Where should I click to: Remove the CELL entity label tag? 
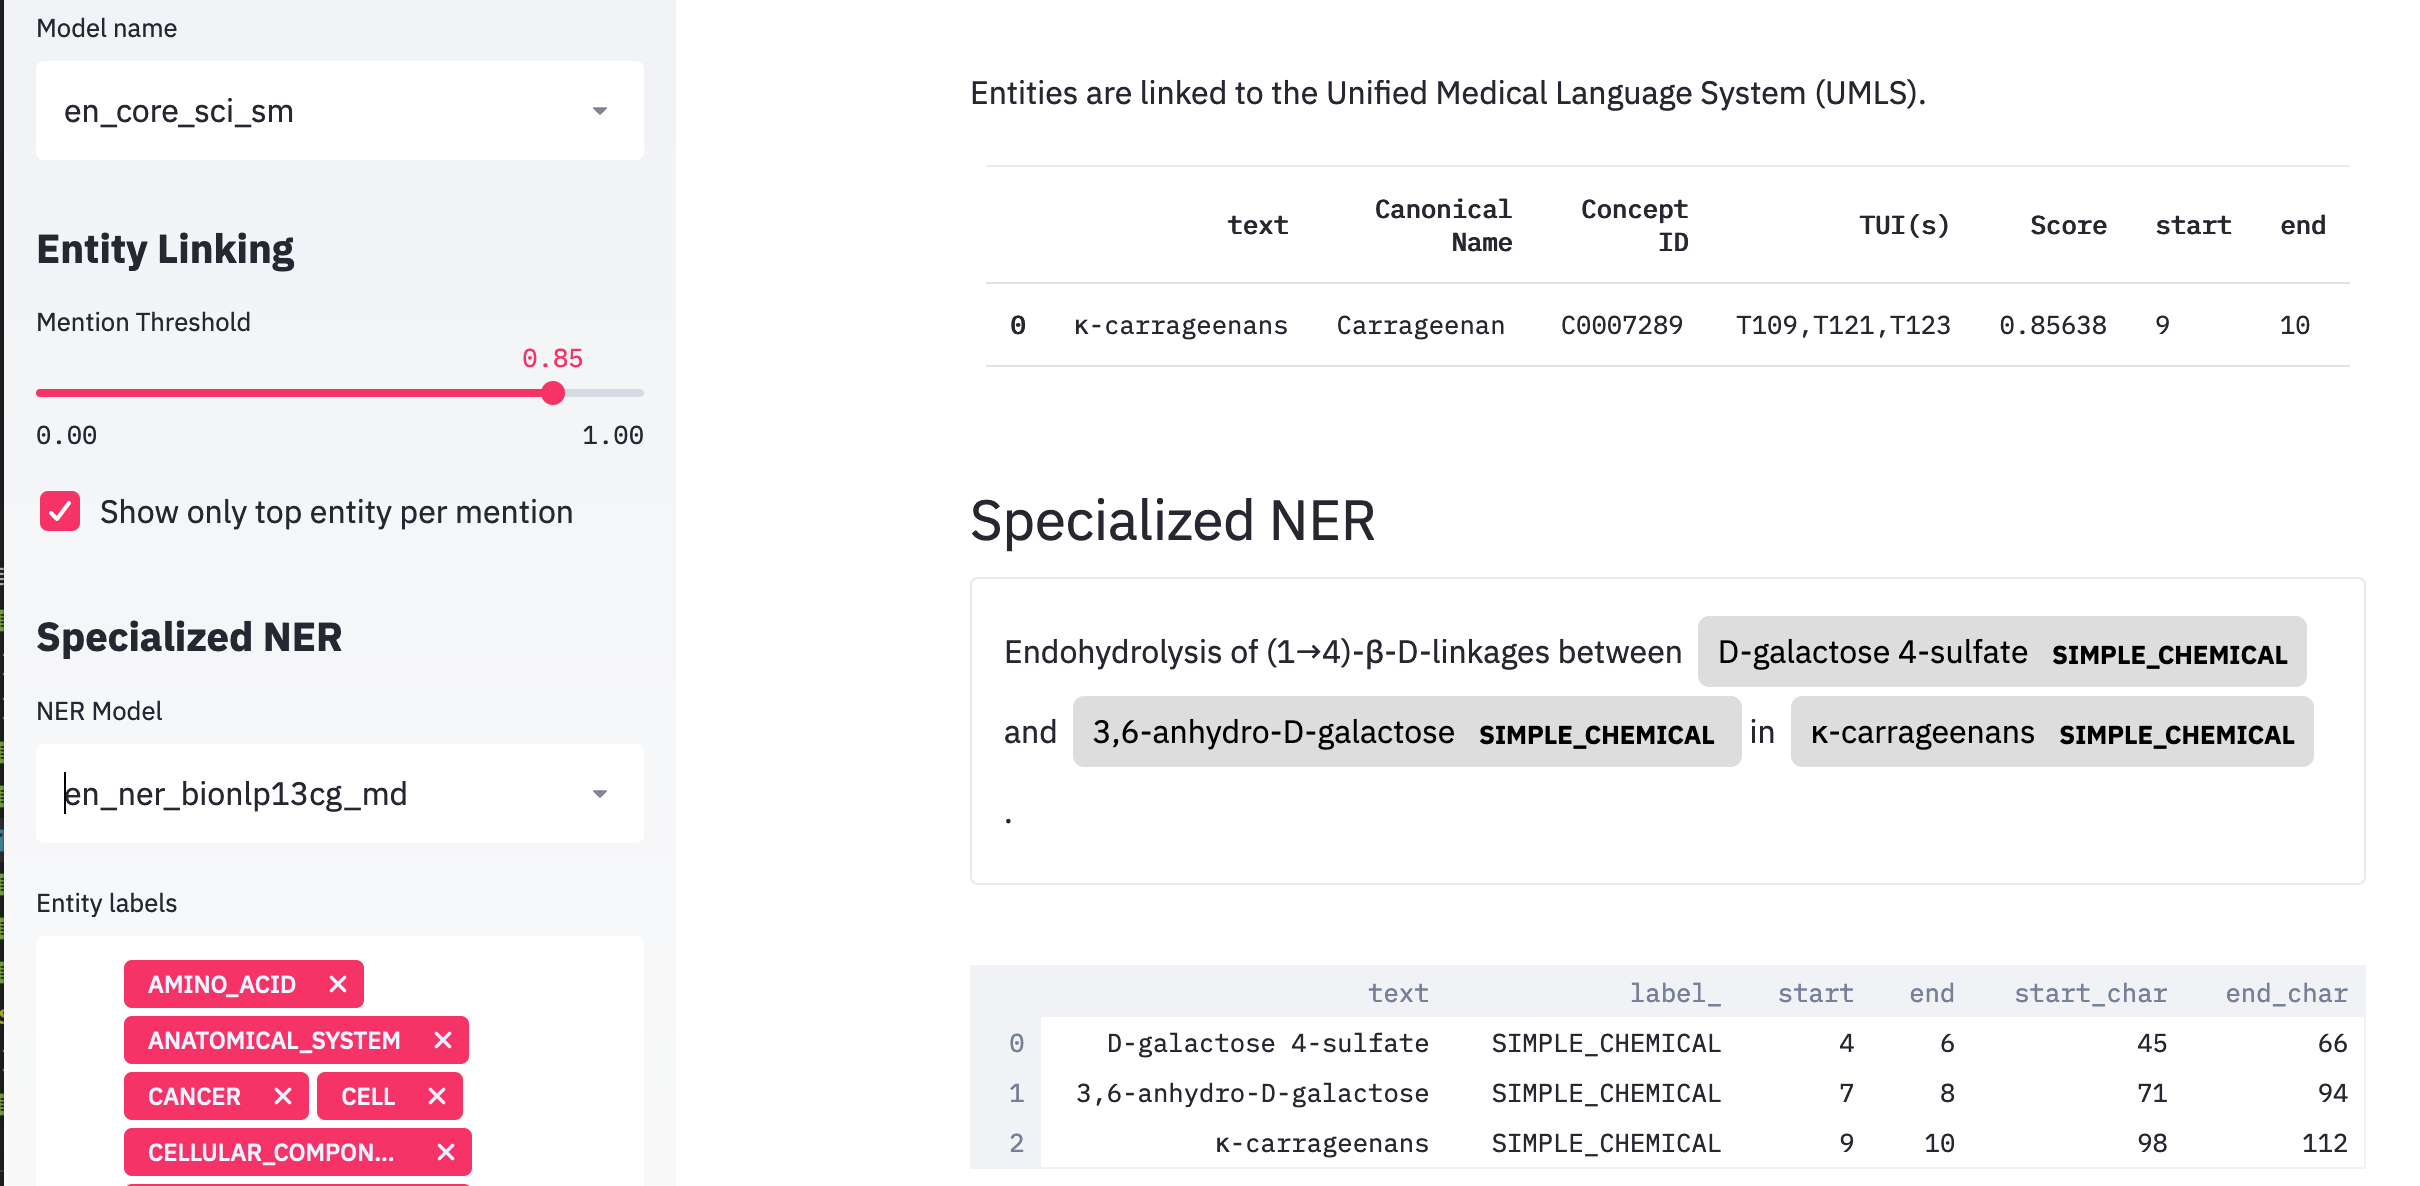[x=437, y=1096]
